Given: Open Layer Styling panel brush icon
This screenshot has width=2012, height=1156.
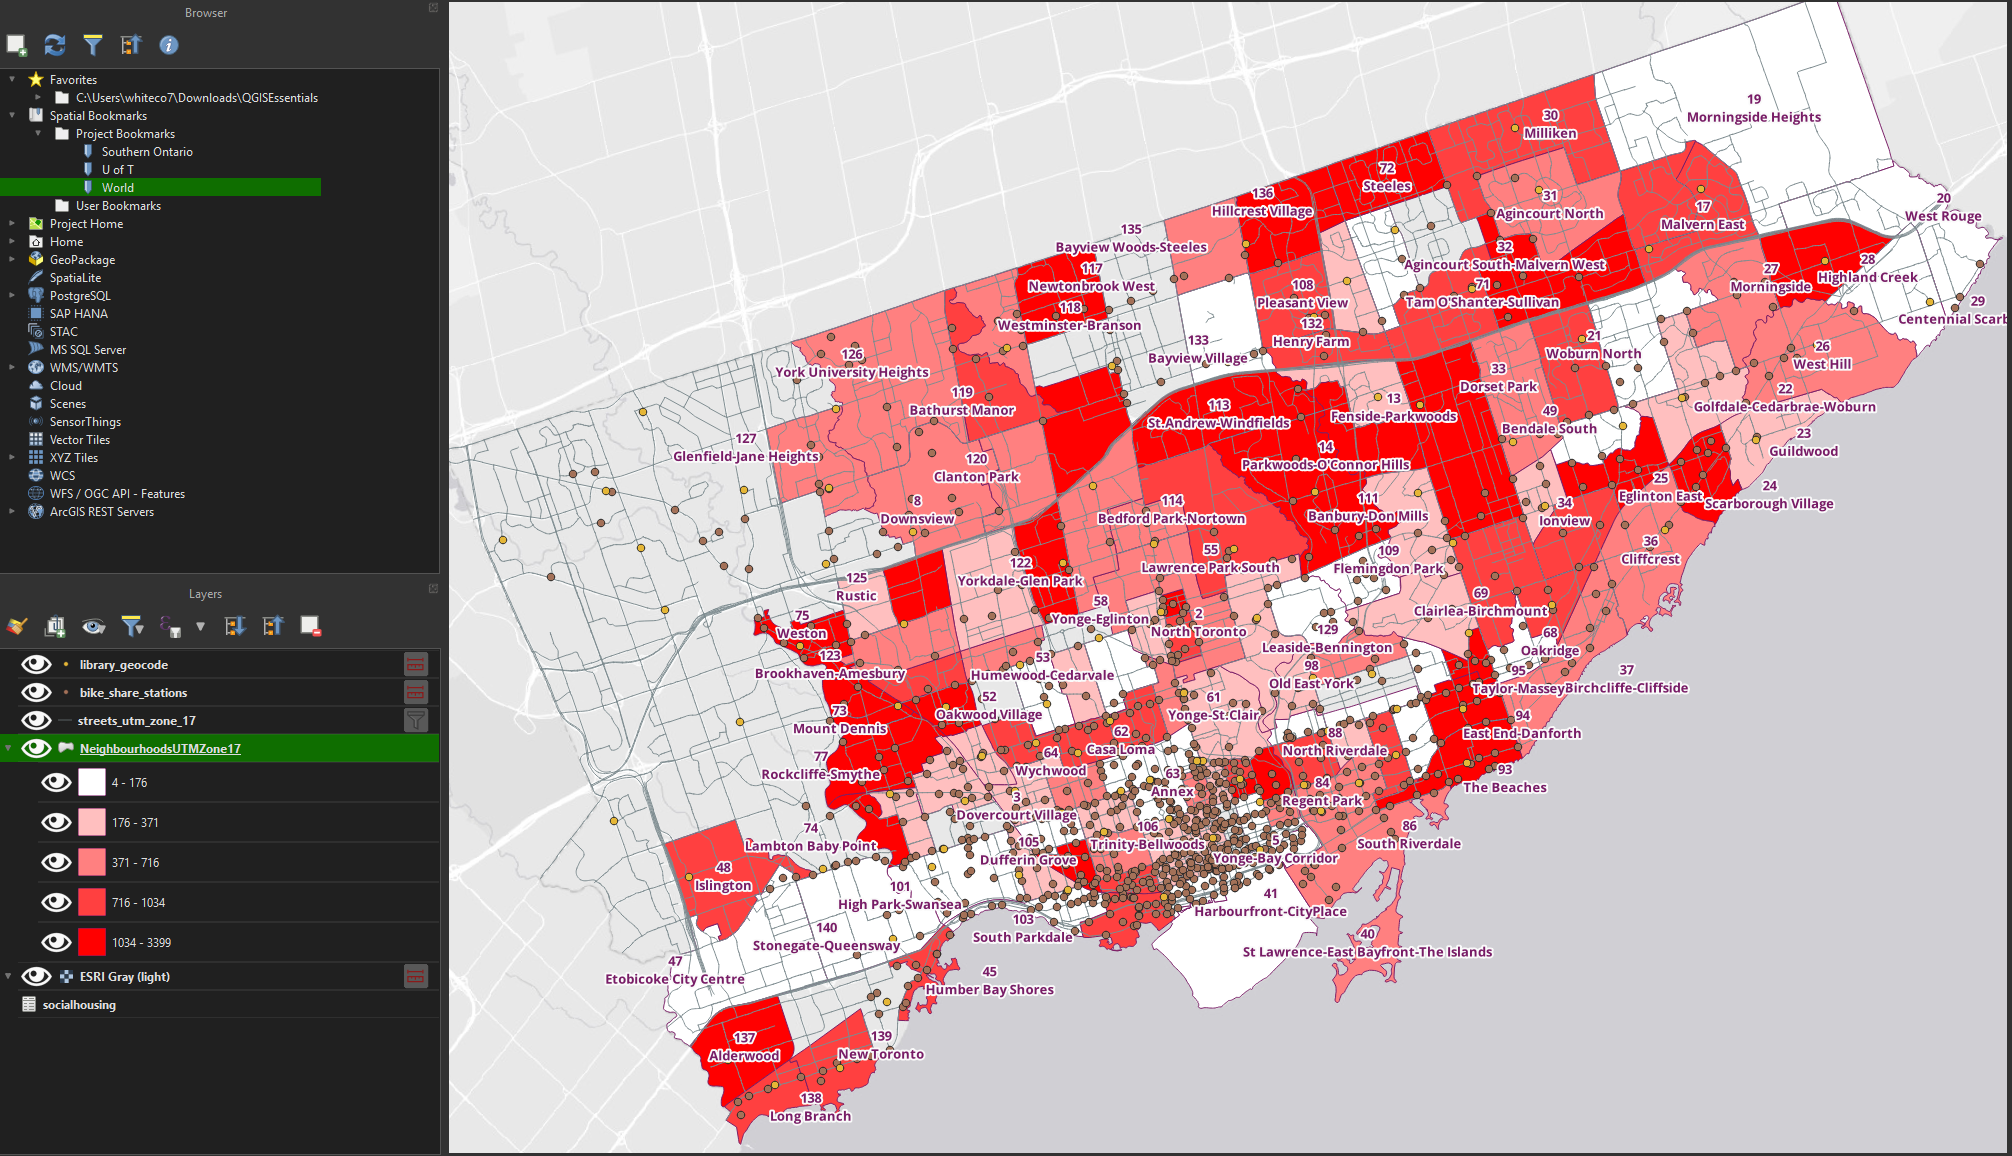Looking at the screenshot, I should coord(17,626).
